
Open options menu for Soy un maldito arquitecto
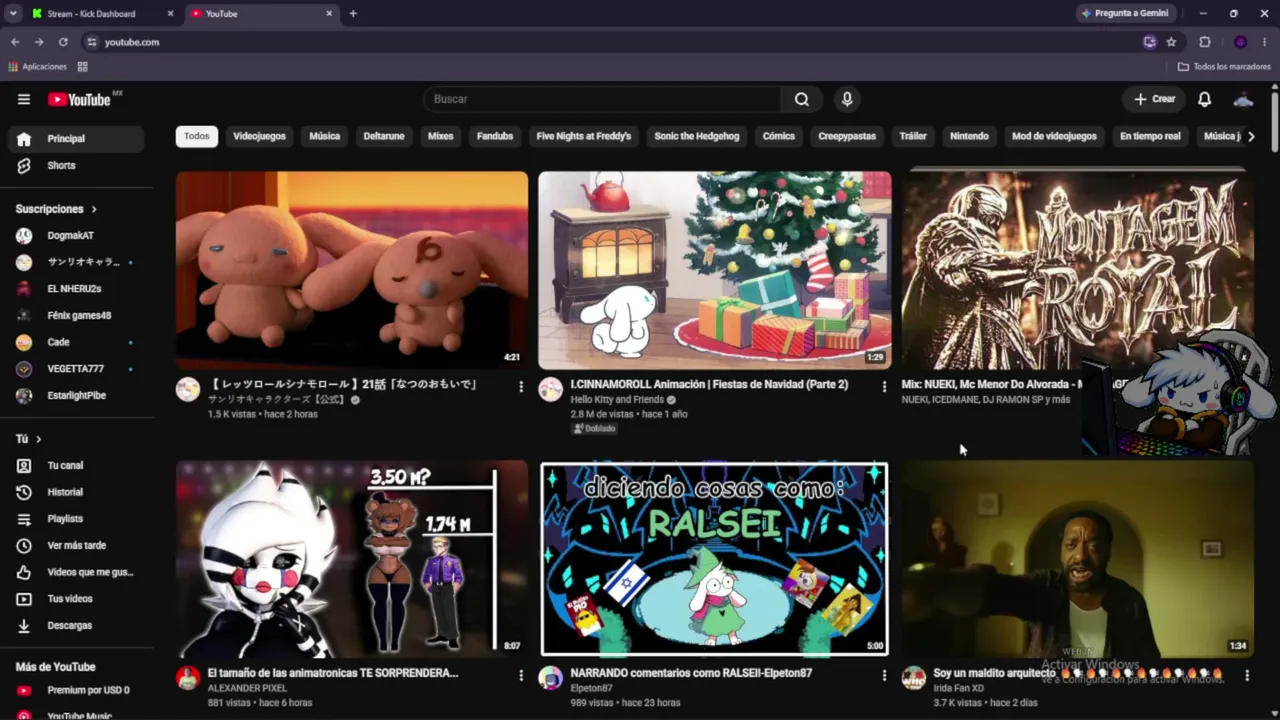pos(1247,675)
